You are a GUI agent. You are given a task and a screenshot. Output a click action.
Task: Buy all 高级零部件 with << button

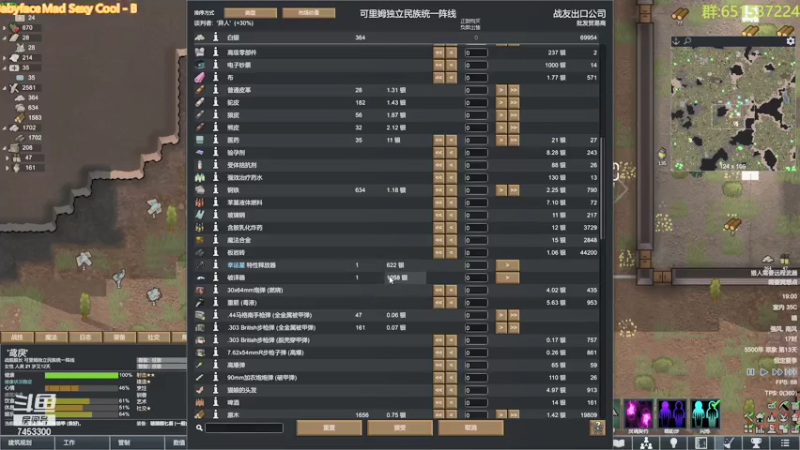coord(439,52)
